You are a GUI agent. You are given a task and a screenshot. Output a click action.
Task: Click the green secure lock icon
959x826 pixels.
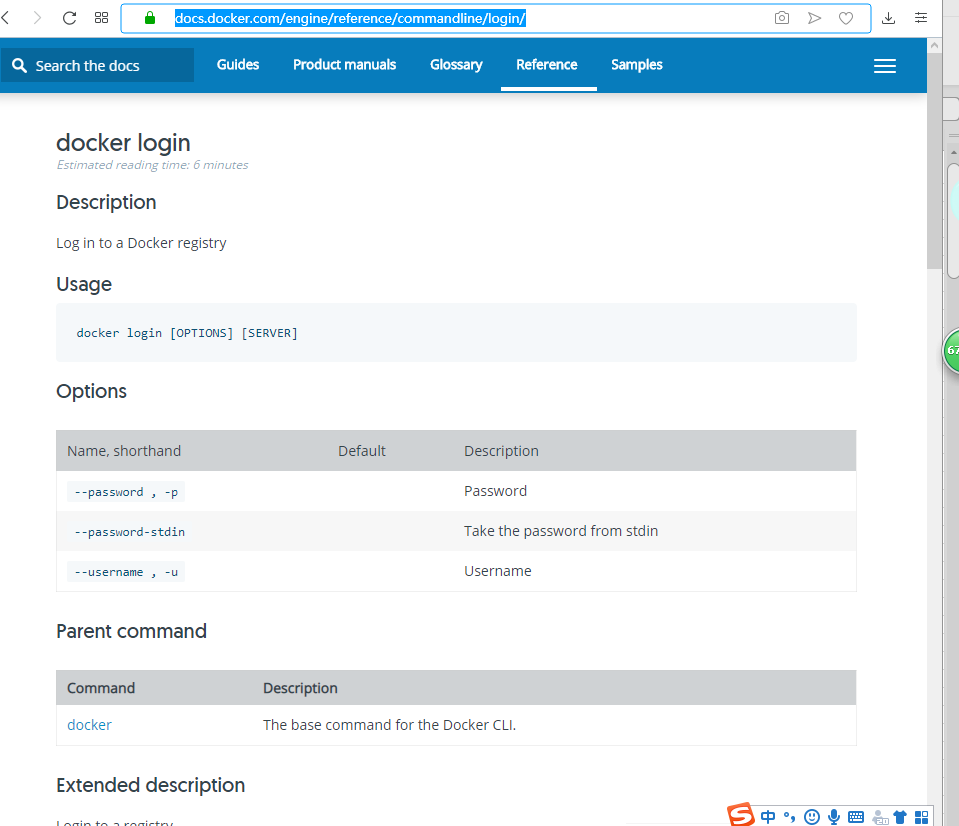[x=150, y=18]
